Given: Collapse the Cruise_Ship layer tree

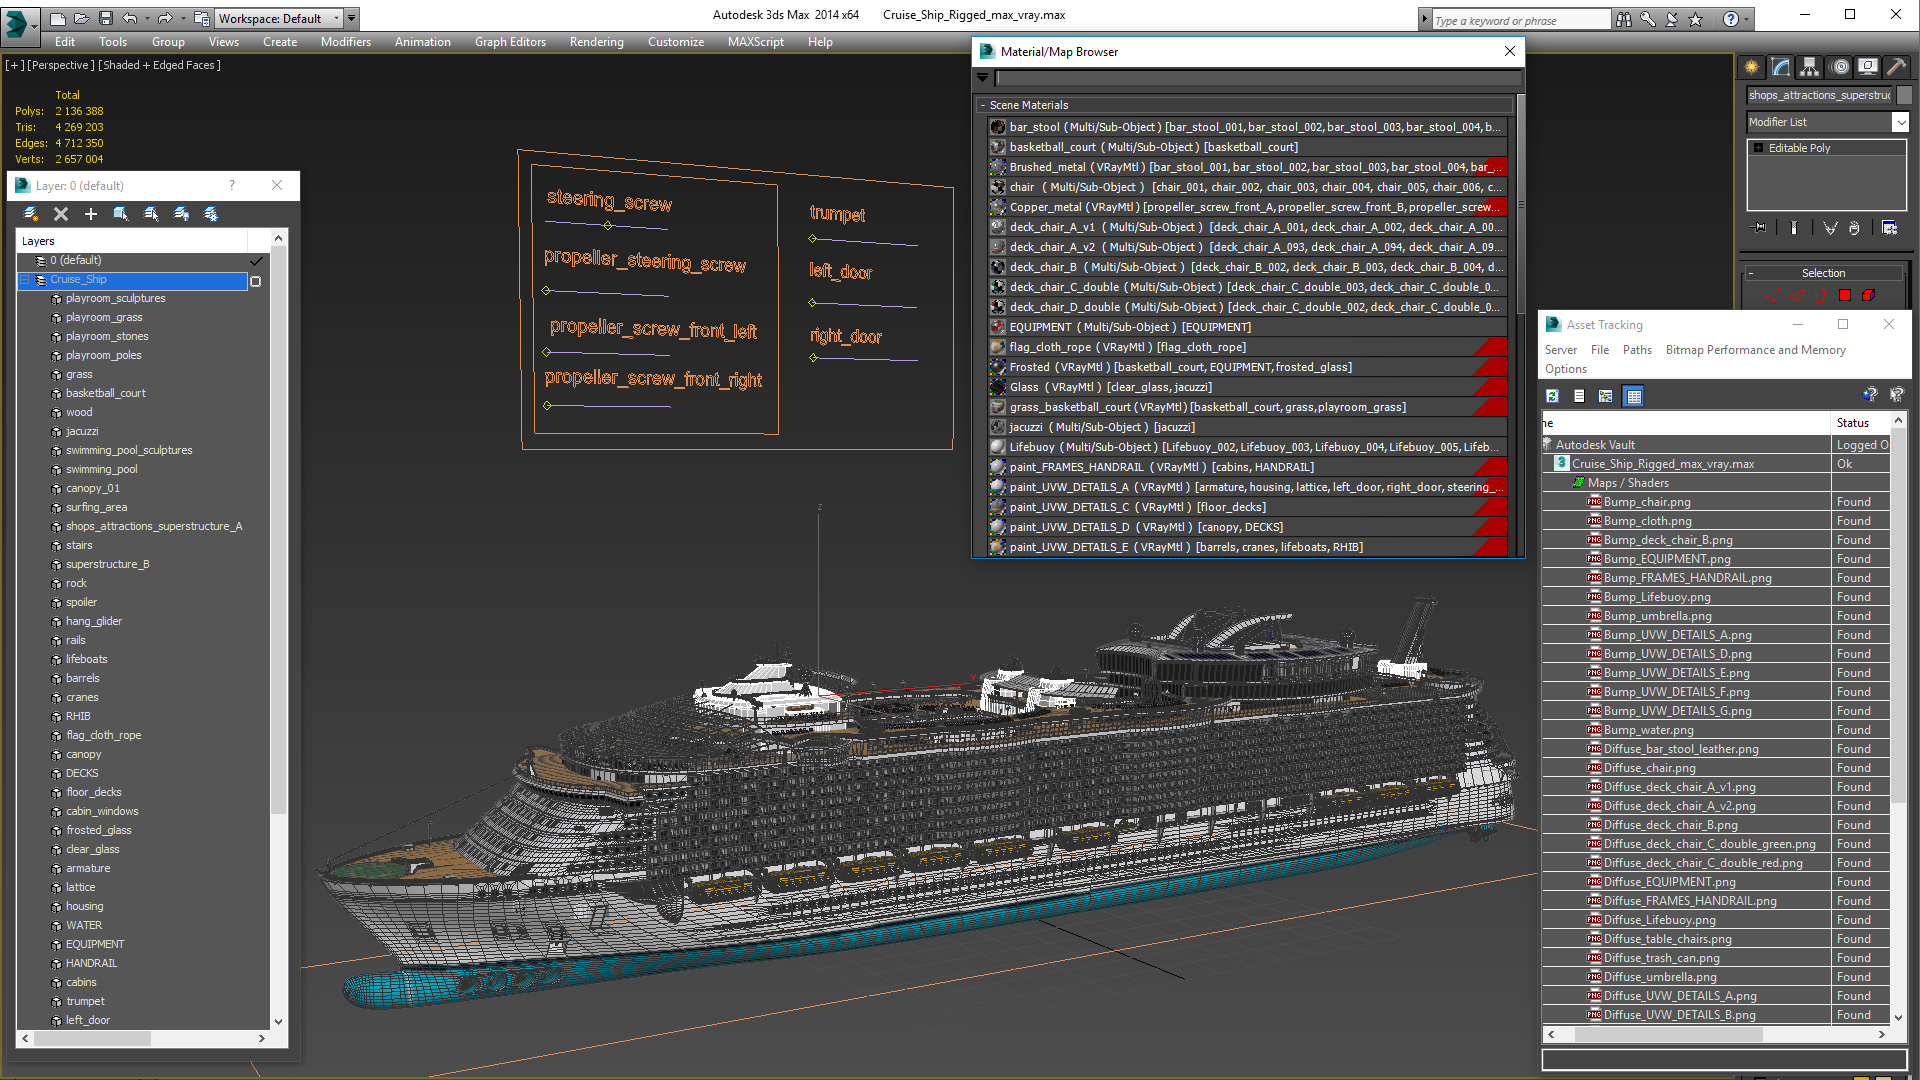Looking at the screenshot, I should [25, 280].
